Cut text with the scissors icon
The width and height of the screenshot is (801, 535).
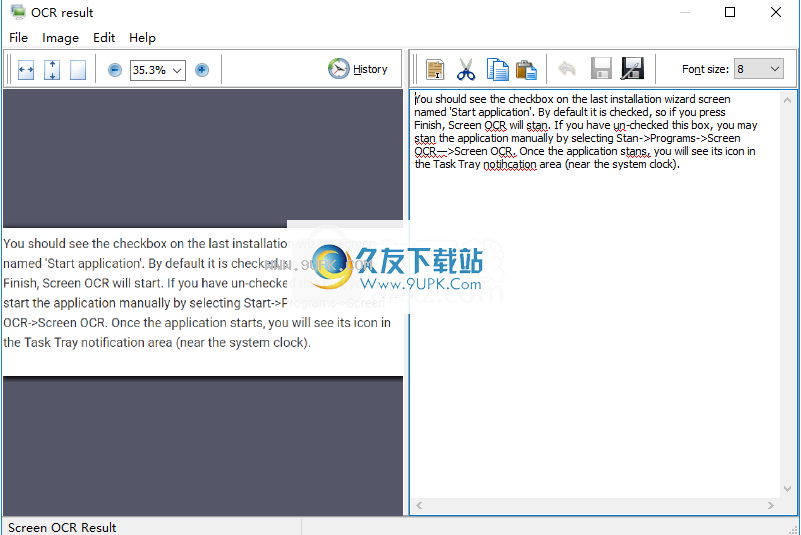click(466, 69)
